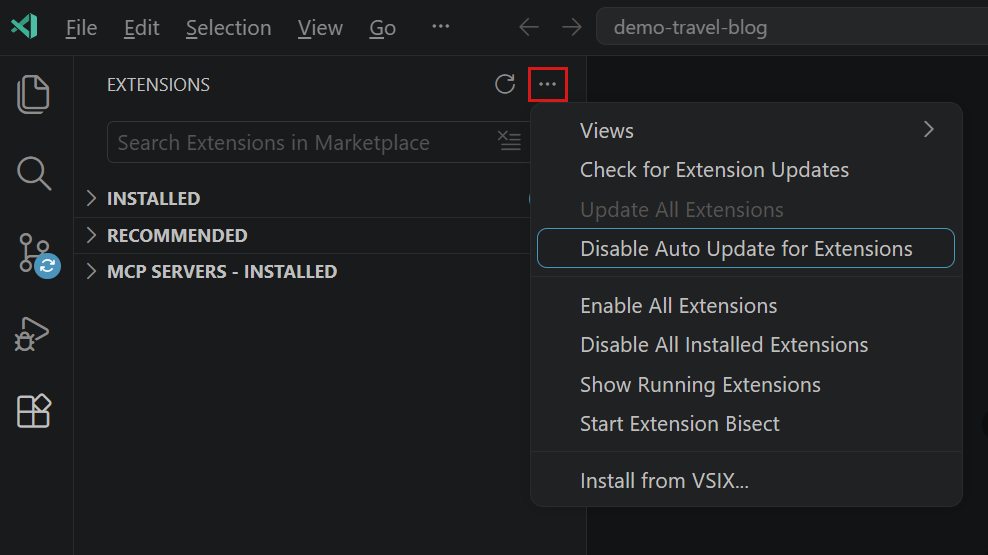Open the Go menu

(x=382, y=28)
